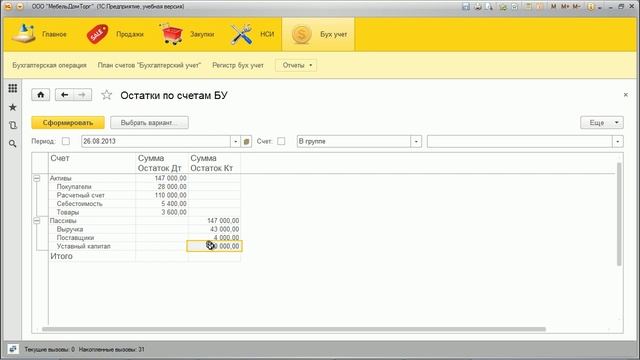Click the Сумма Остаток Кт header

(x=214, y=163)
